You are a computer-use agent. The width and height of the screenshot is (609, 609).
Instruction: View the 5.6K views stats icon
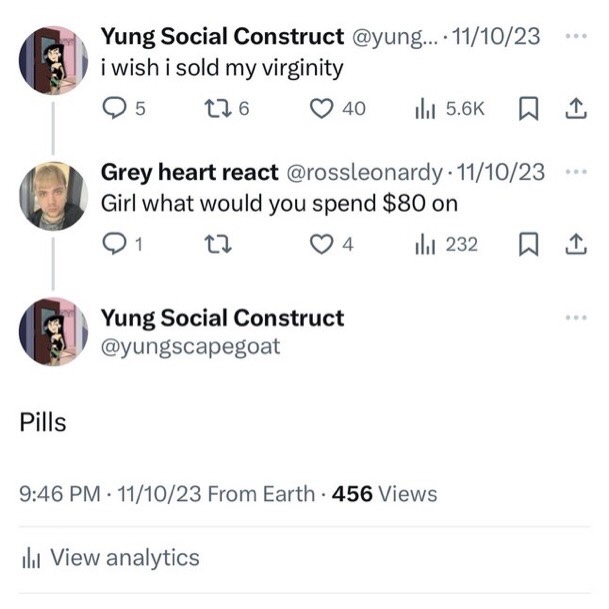click(423, 108)
